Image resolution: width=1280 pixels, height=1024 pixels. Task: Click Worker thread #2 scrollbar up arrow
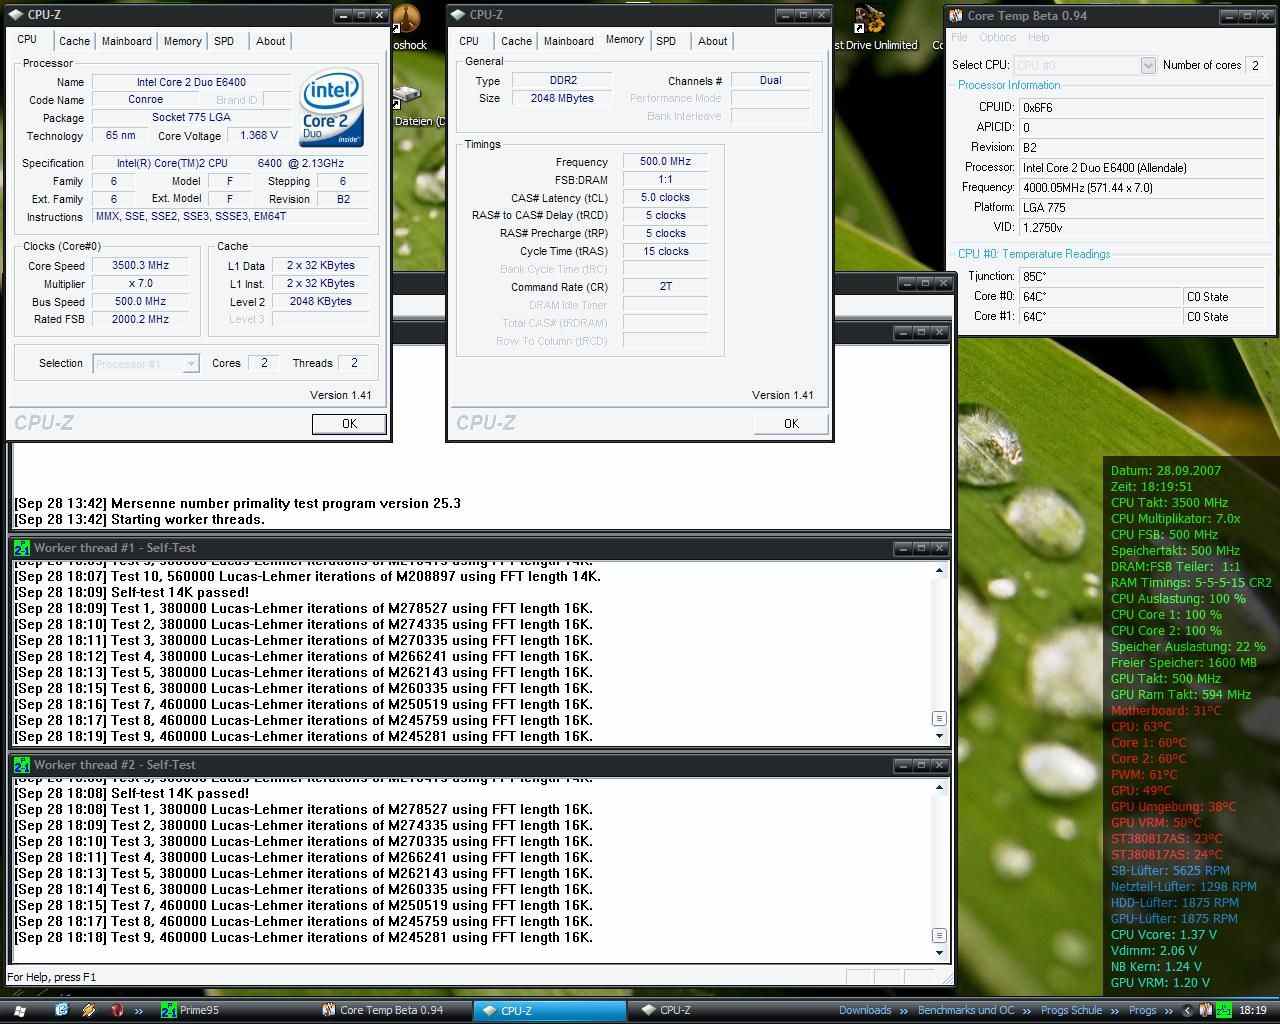coord(939,787)
